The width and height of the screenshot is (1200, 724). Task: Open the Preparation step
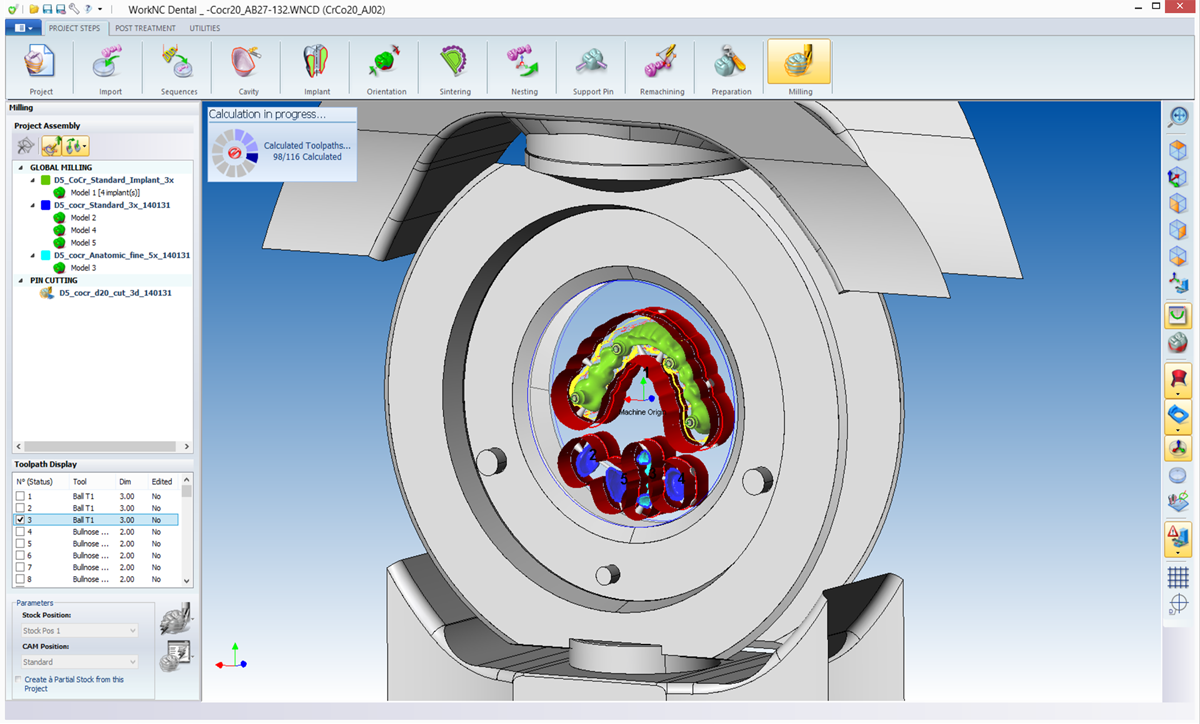click(x=731, y=68)
